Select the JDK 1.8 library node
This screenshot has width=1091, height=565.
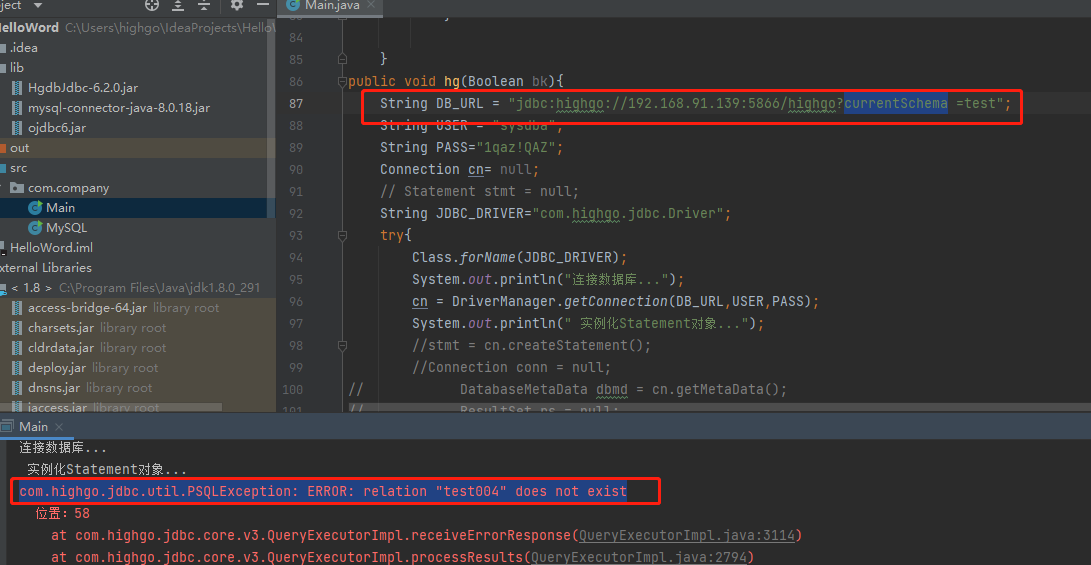pyautogui.click(x=136, y=287)
